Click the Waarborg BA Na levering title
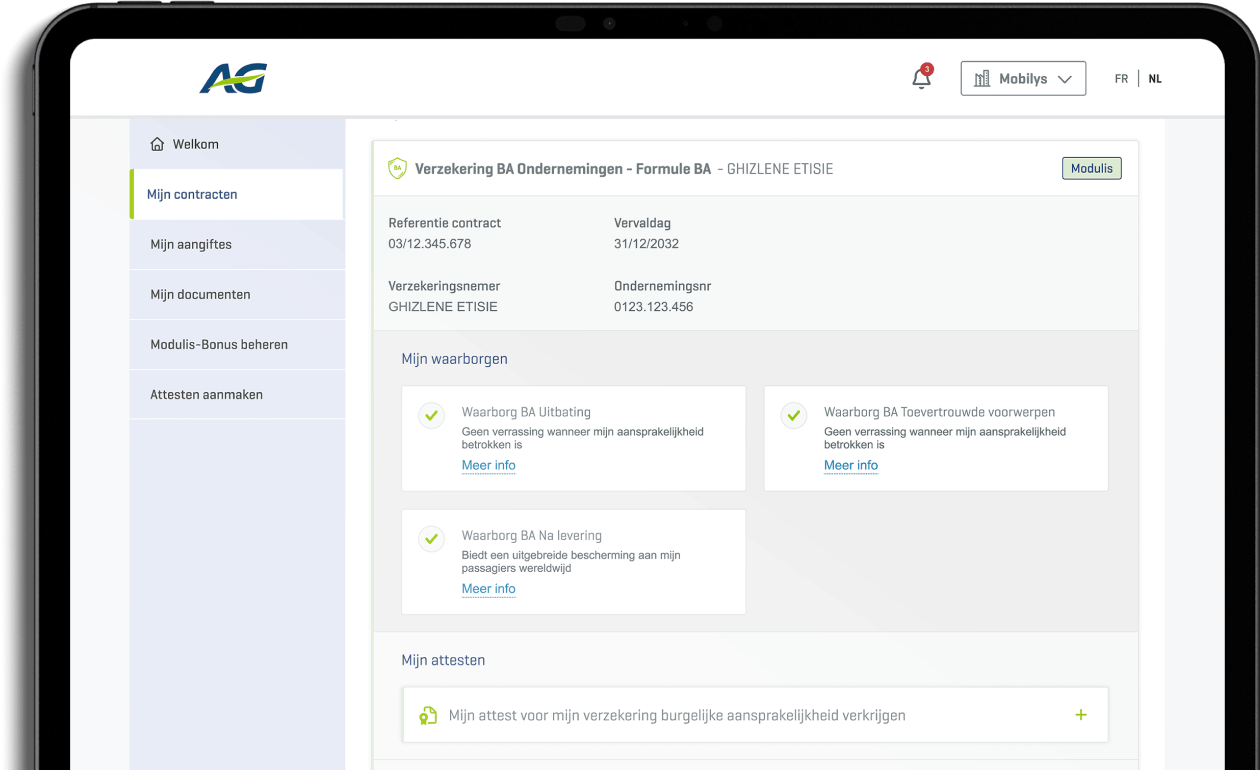 532,536
